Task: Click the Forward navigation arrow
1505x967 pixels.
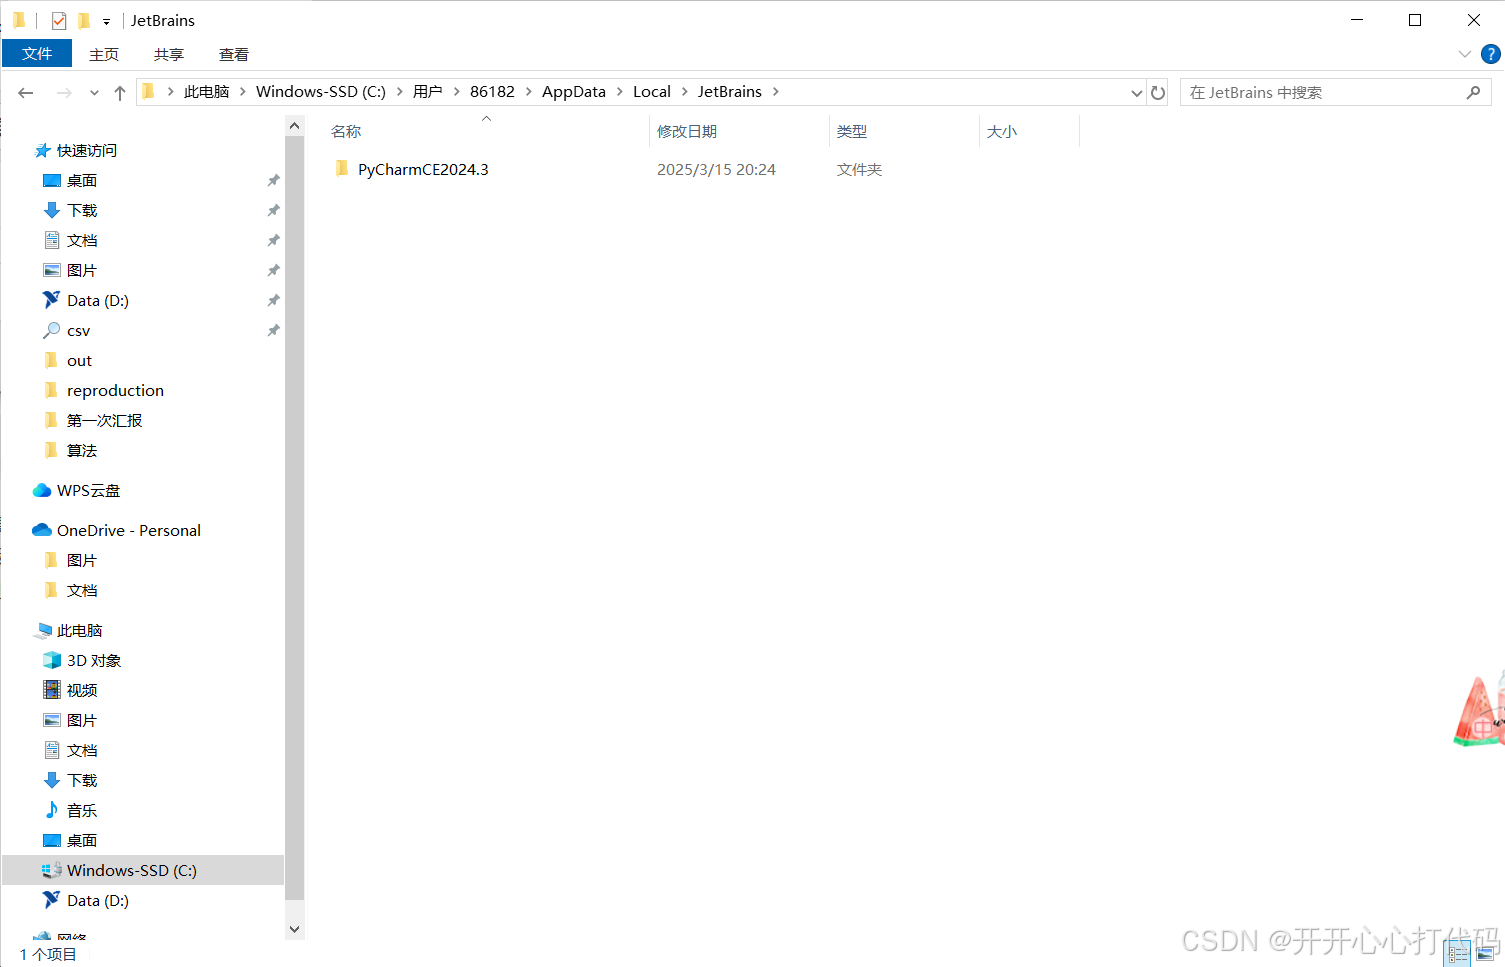Action: 64,92
